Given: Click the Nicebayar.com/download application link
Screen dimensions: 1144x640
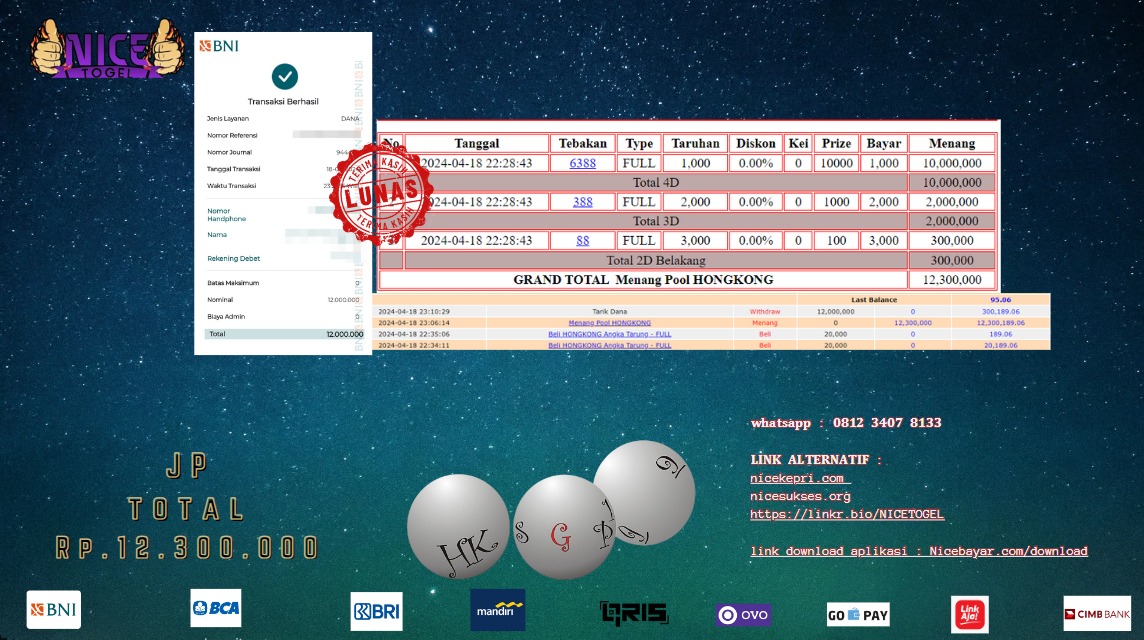Looking at the screenshot, I should 1008,551.
